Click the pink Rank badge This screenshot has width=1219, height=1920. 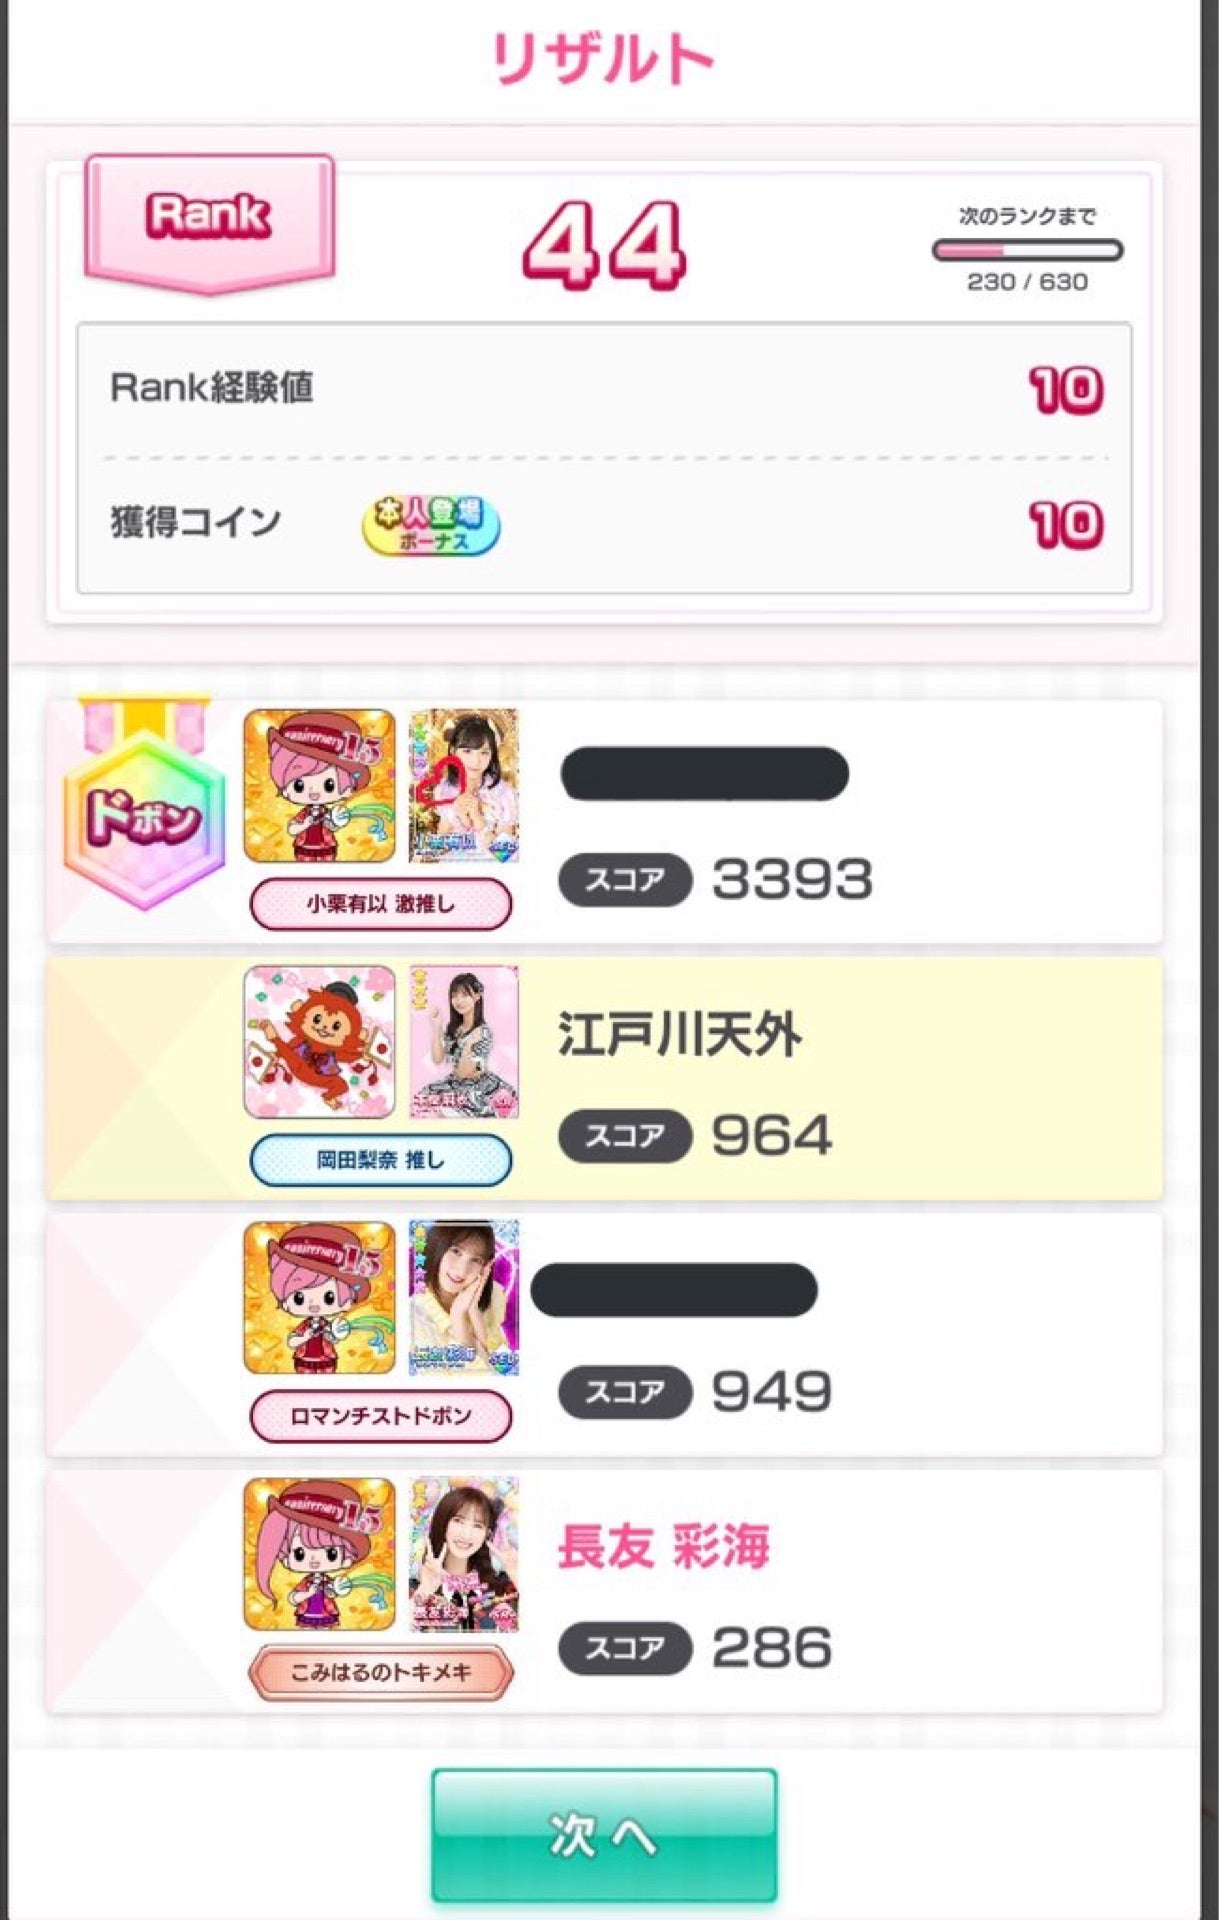click(x=209, y=223)
